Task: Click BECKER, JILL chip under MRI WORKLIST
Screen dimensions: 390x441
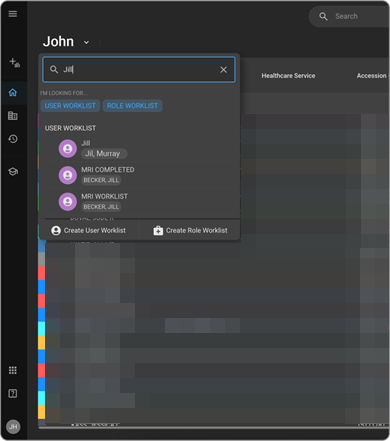Action: (x=101, y=207)
